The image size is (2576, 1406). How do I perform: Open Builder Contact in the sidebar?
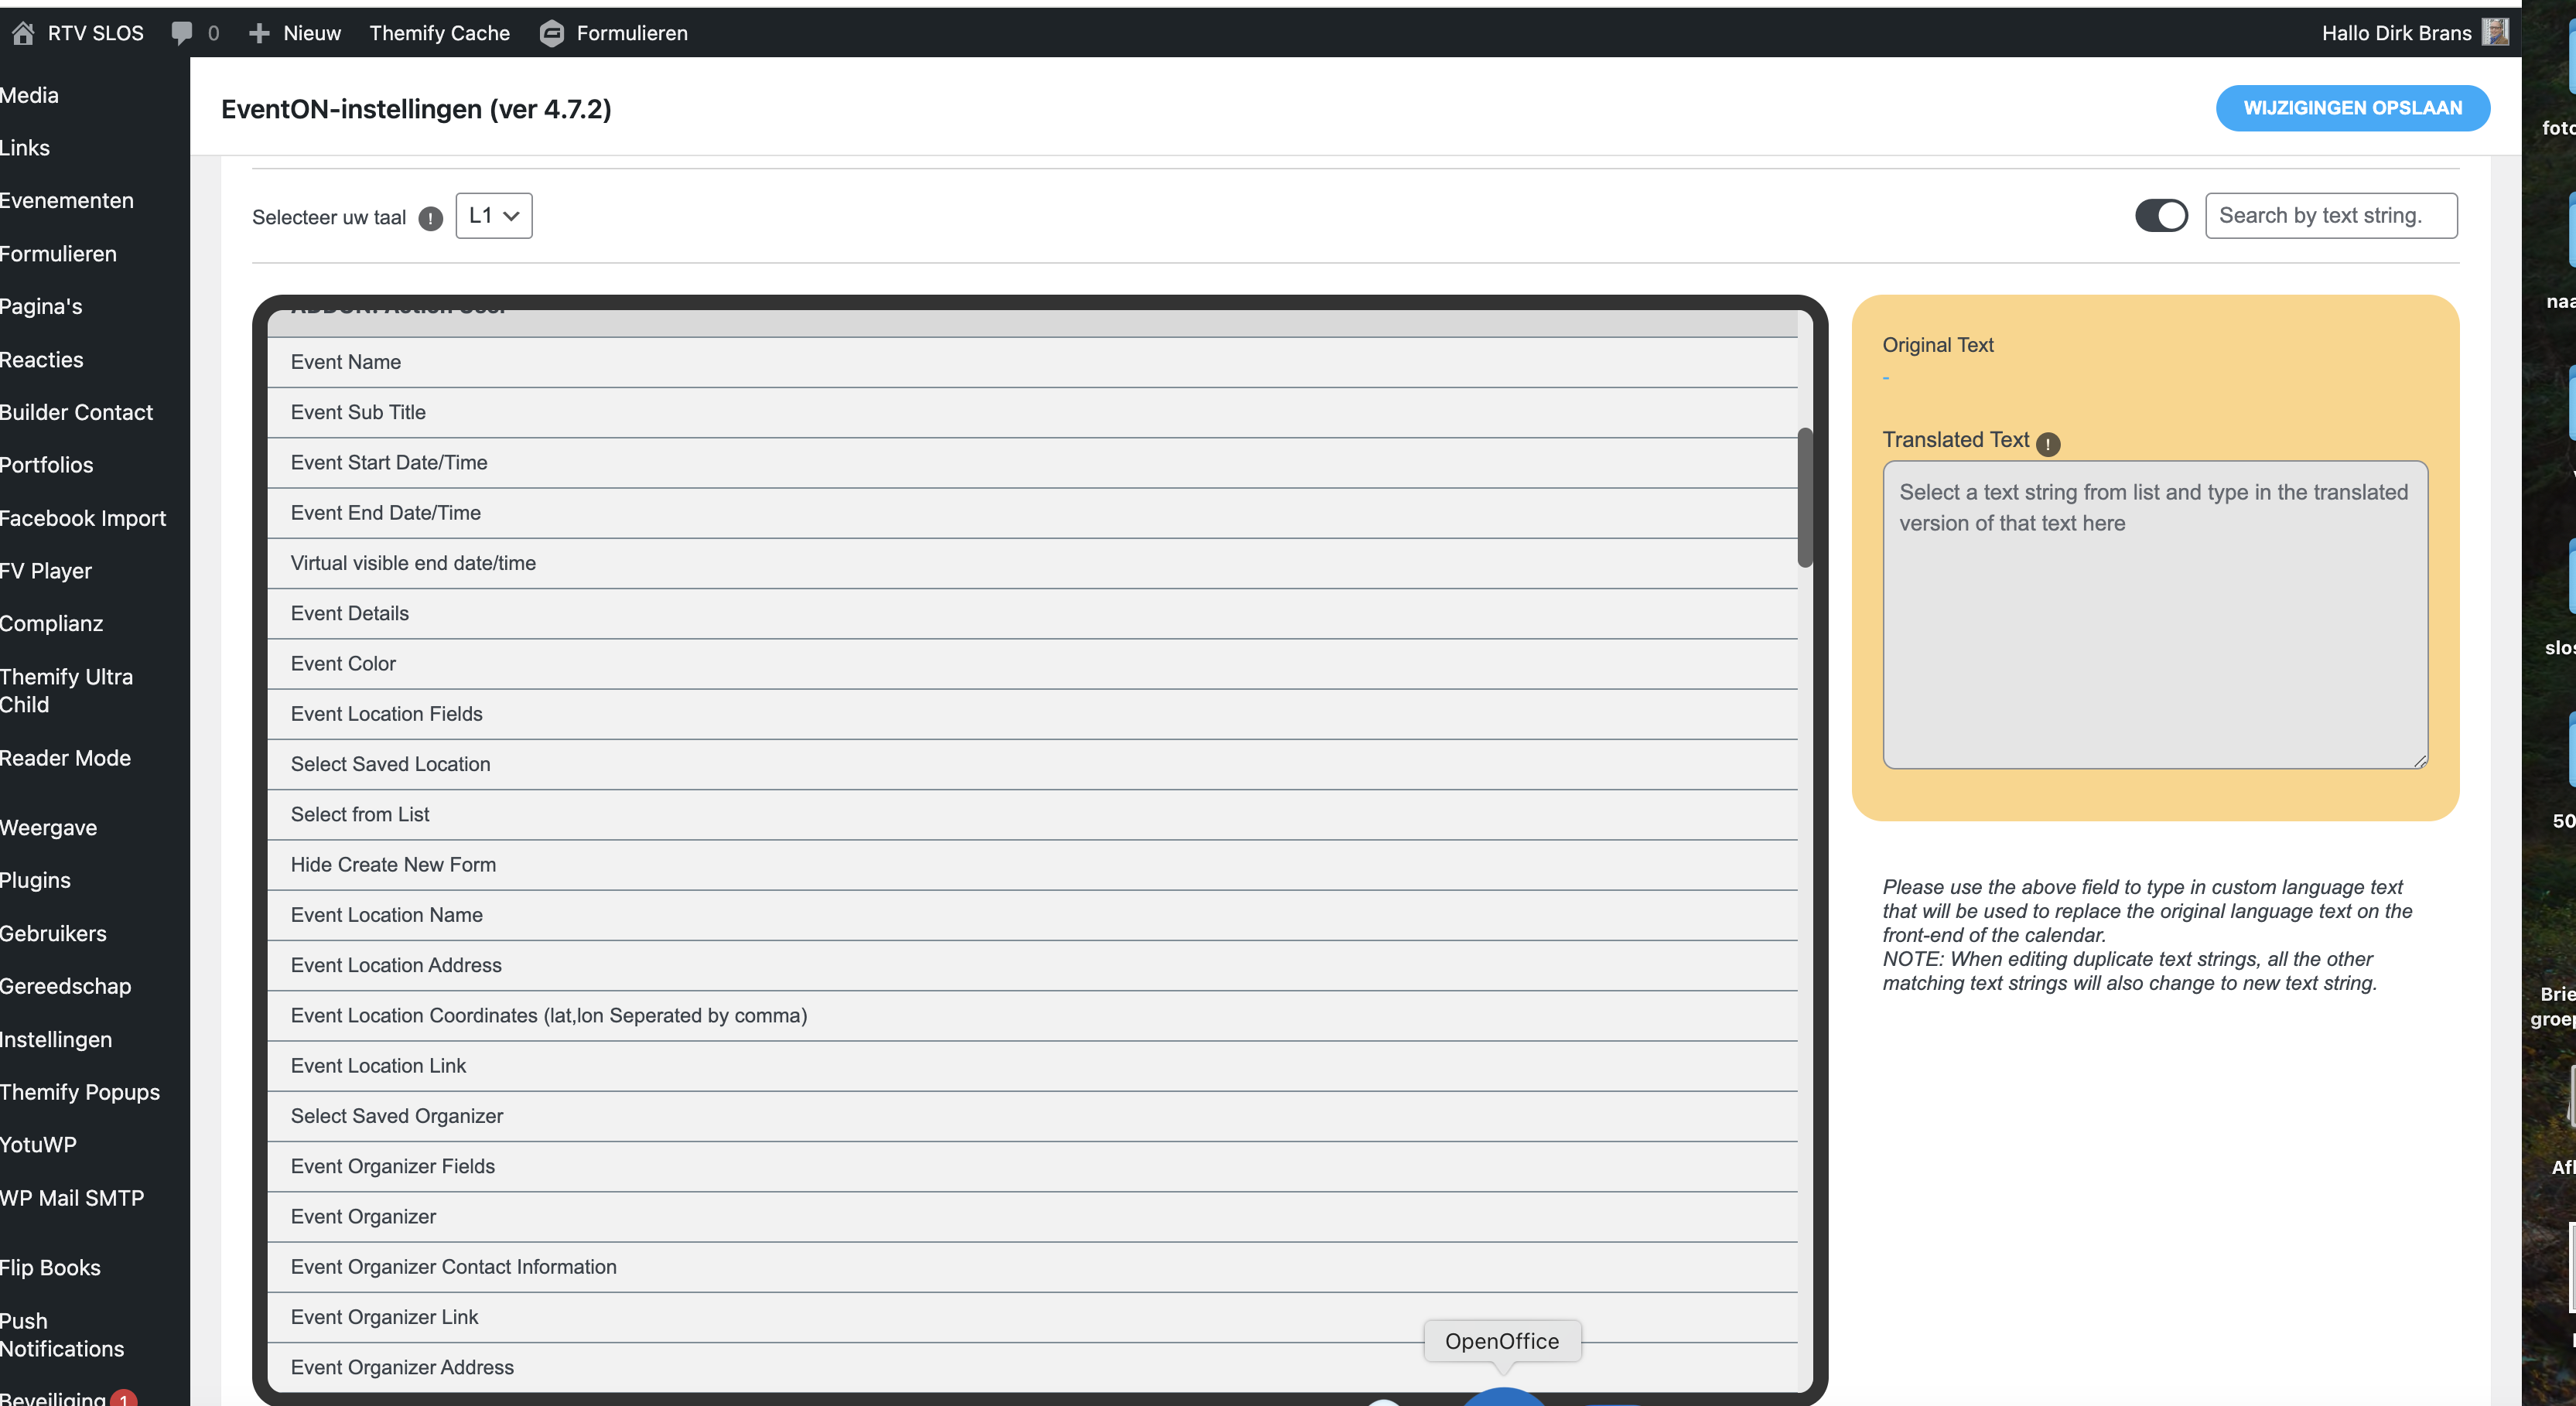77,412
